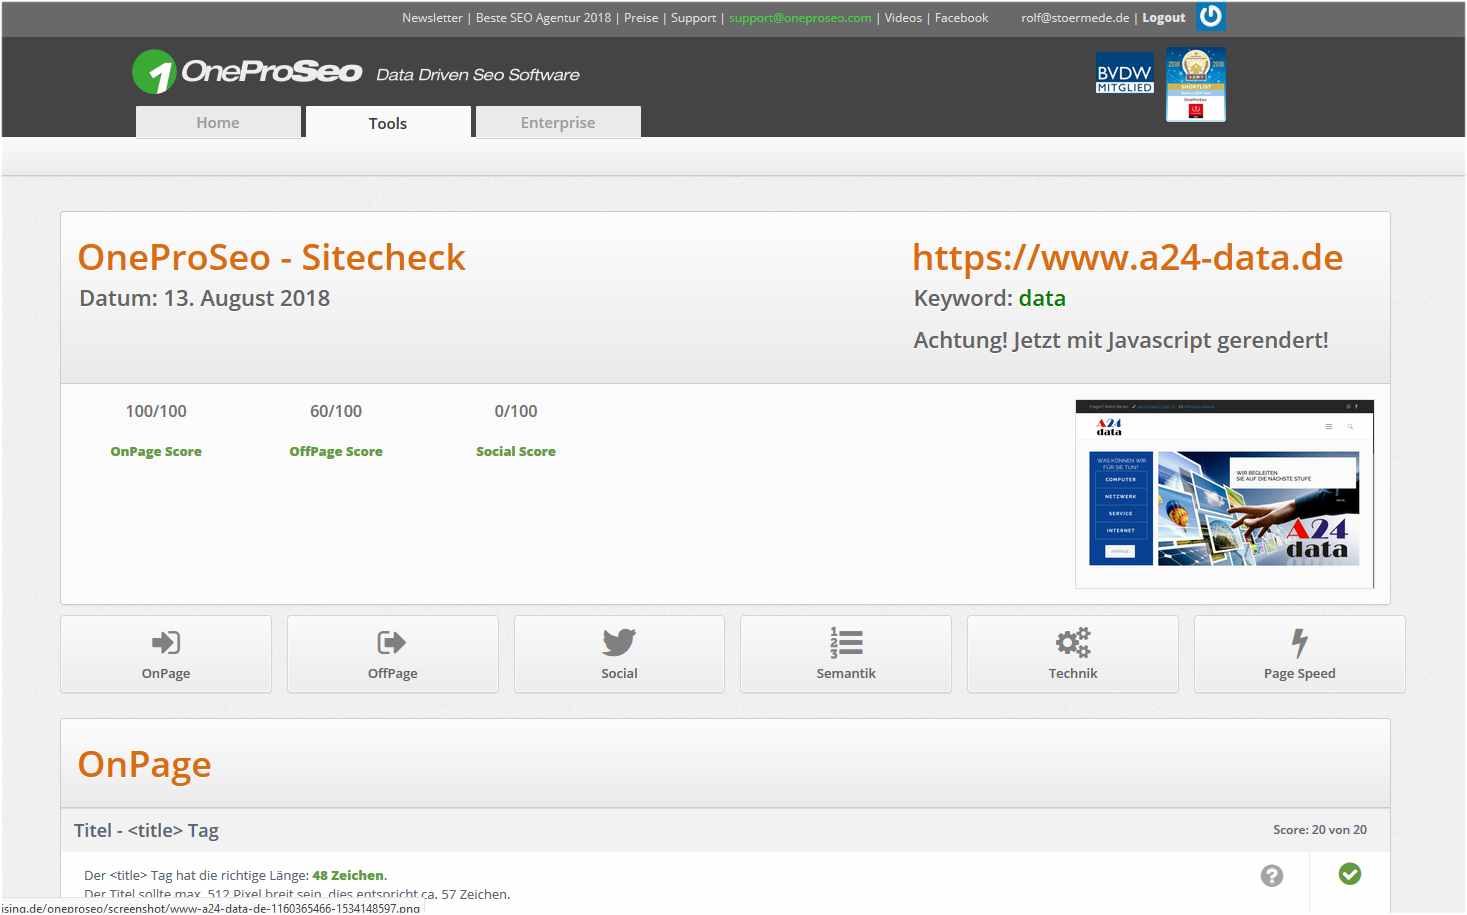
Task: Open the https://www.a24-data.de heading link
Action: pyautogui.click(x=1127, y=258)
